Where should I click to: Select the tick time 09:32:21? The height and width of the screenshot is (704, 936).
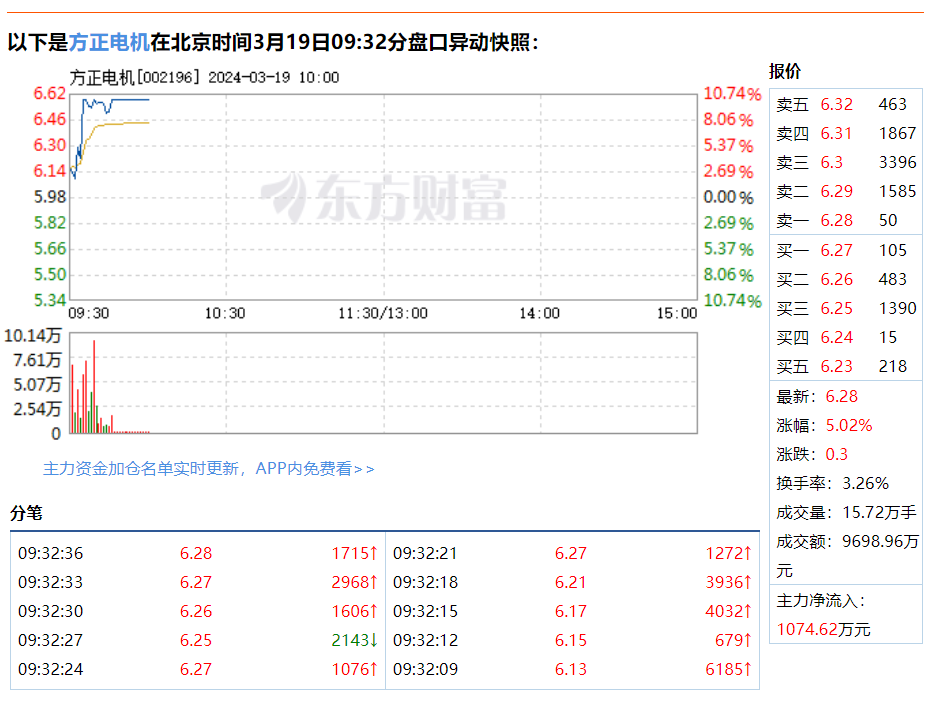pos(426,553)
